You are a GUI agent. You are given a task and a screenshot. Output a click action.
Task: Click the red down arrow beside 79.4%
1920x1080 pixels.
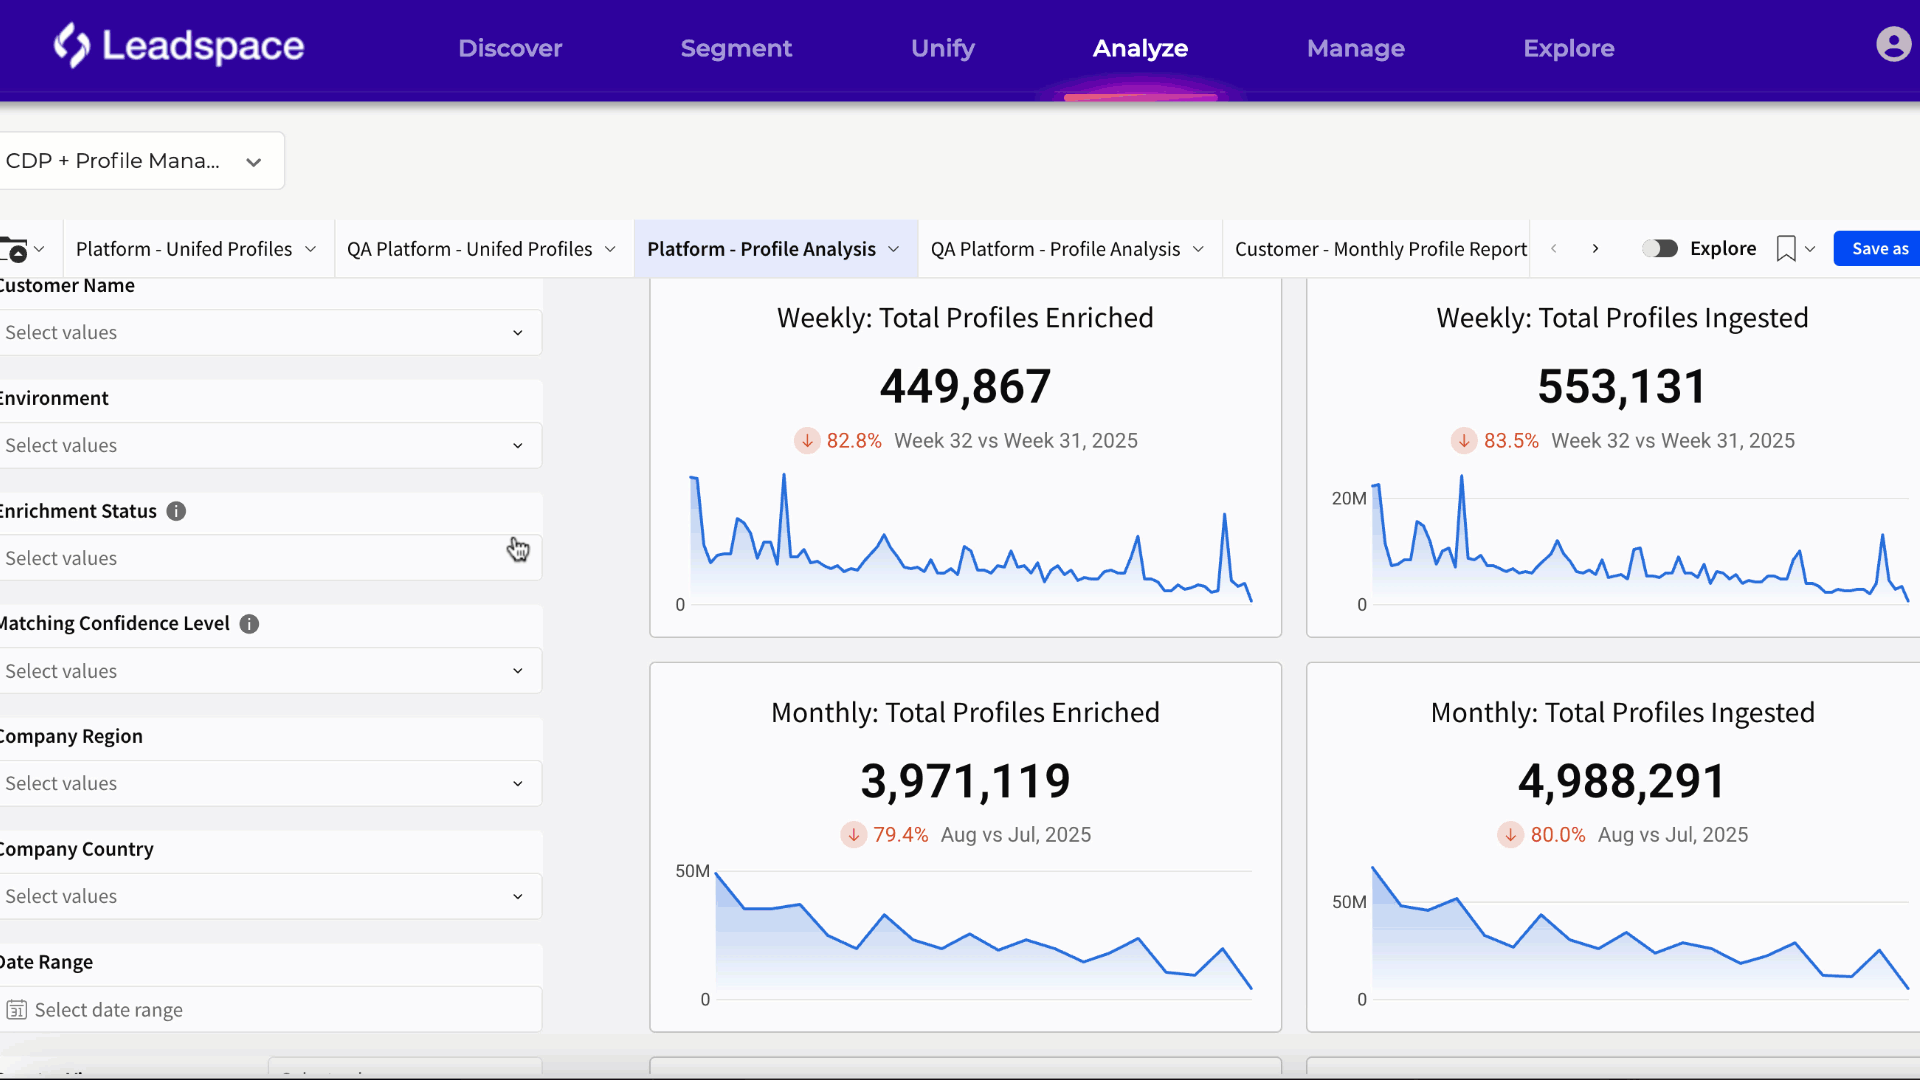click(x=854, y=834)
